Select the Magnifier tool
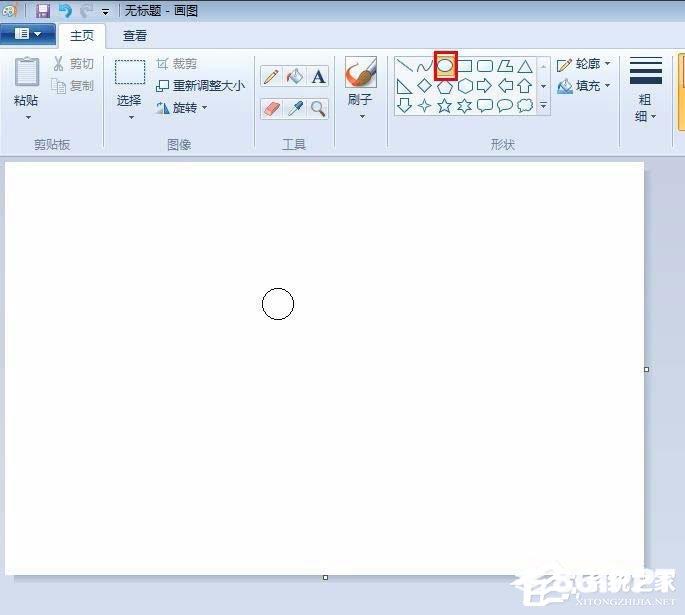 pos(318,108)
